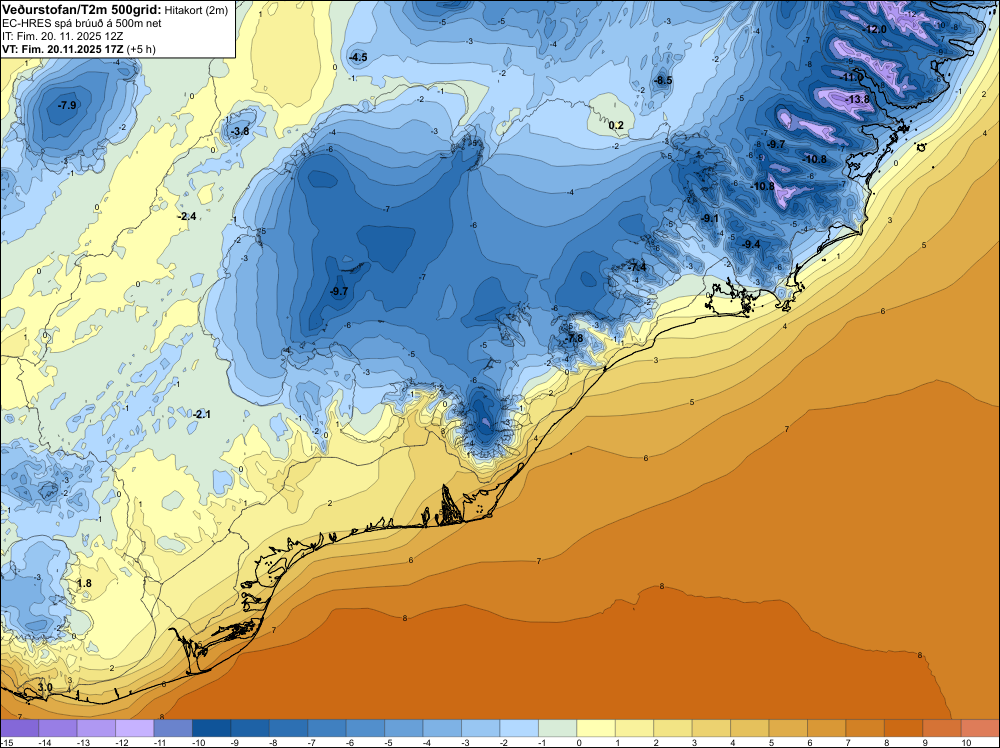The image size is (1000, 748).
Task: Click the -8.5 temperature label
Action: coord(663,80)
